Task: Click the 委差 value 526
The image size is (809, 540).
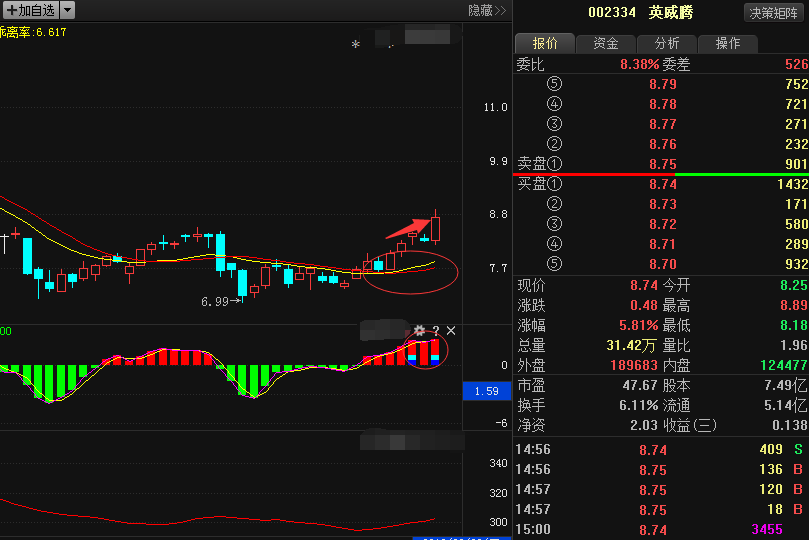Action: [796, 64]
